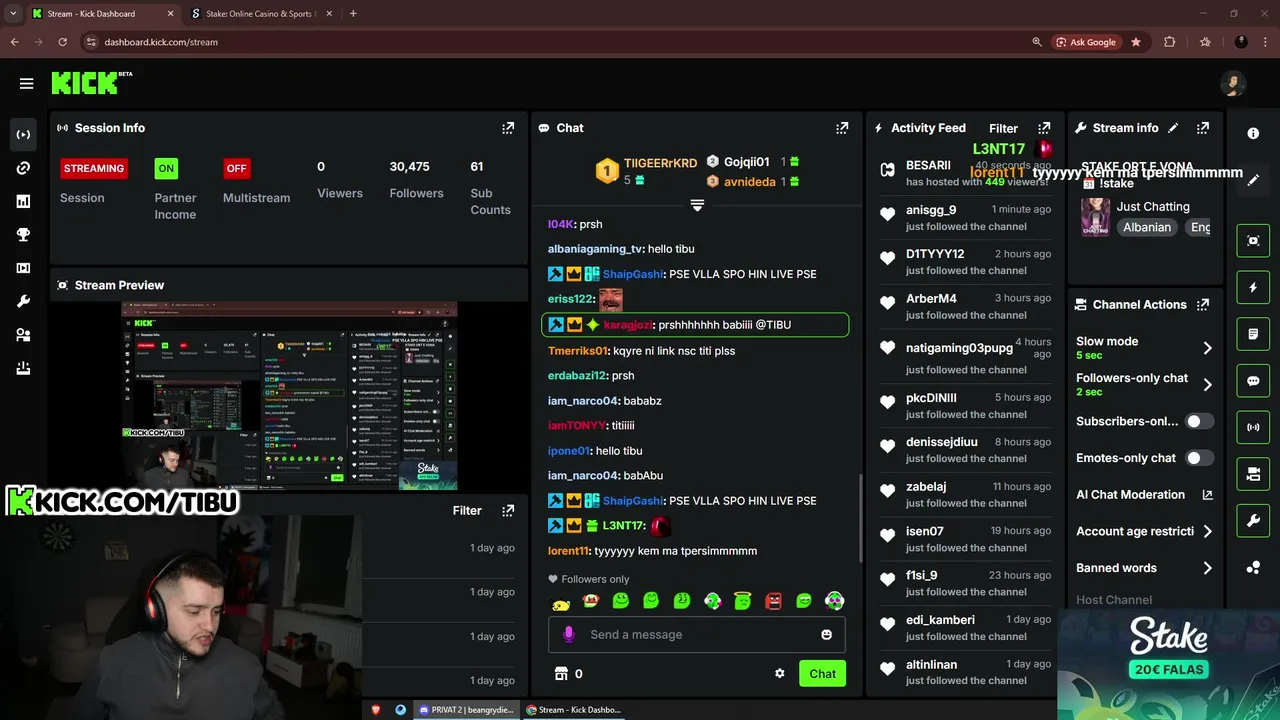Pop out the Chat panel
1280x720 pixels.
[x=842, y=128]
